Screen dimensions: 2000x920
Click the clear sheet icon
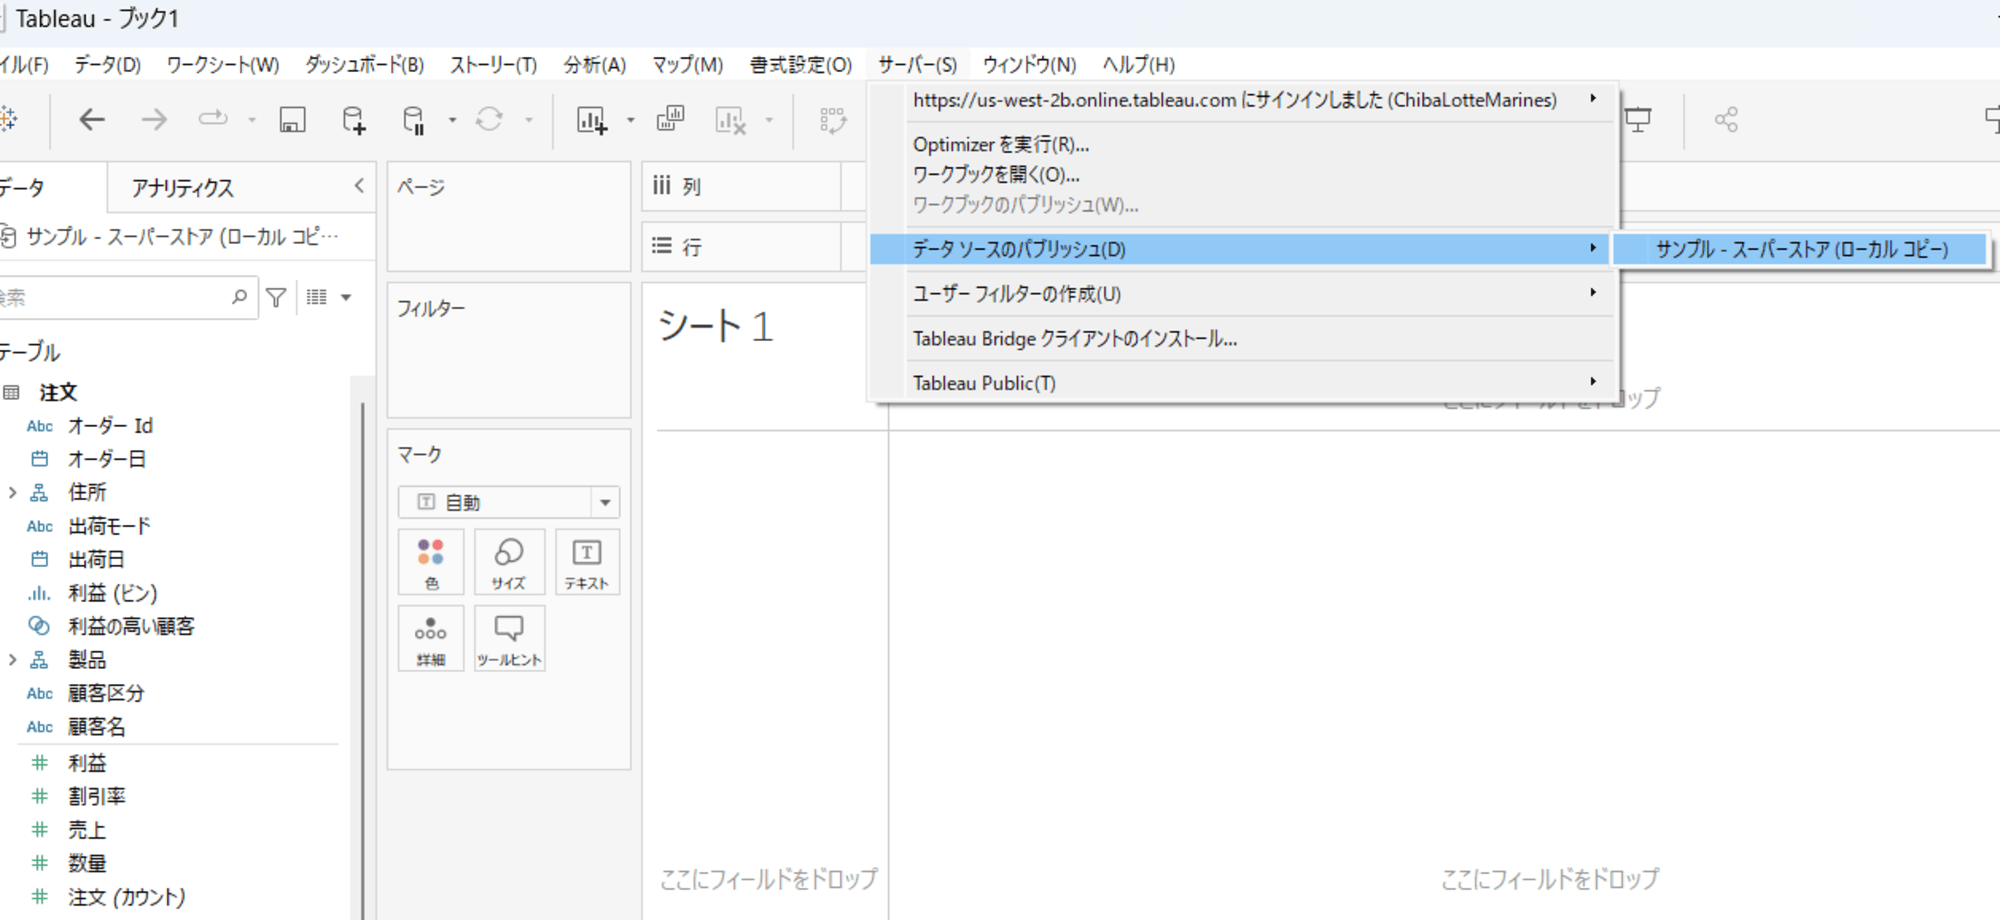pos(731,120)
